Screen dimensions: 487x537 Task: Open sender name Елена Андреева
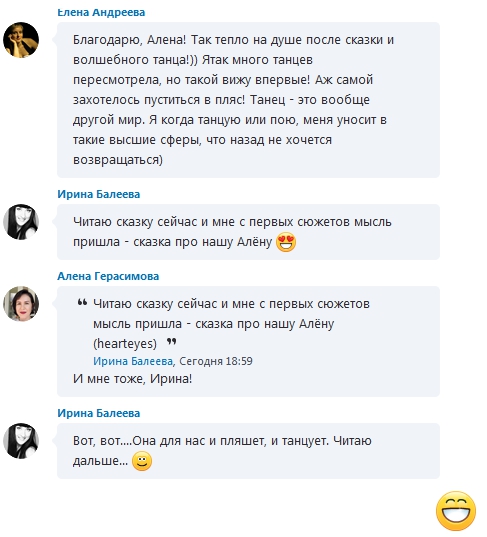pos(101,12)
